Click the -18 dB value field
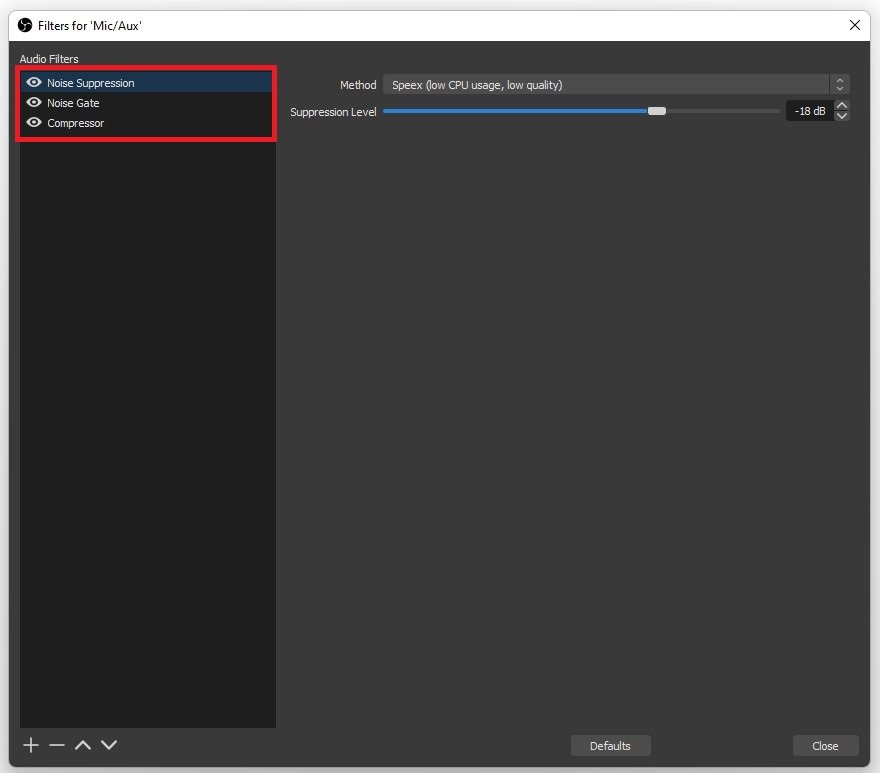The width and height of the screenshot is (880, 773). pyautogui.click(x=810, y=111)
